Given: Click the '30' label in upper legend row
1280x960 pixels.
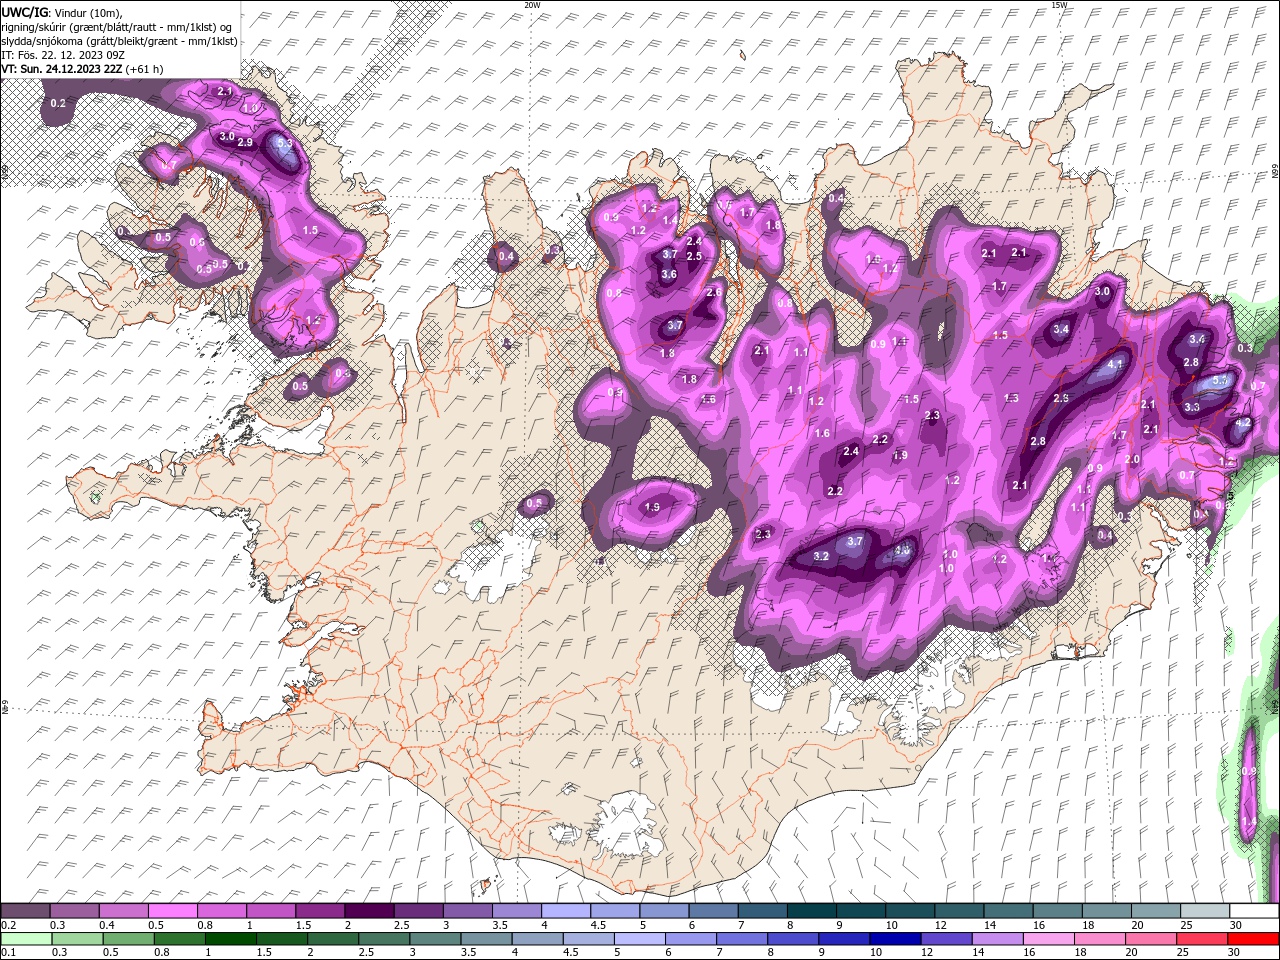Looking at the screenshot, I should [1236, 924].
